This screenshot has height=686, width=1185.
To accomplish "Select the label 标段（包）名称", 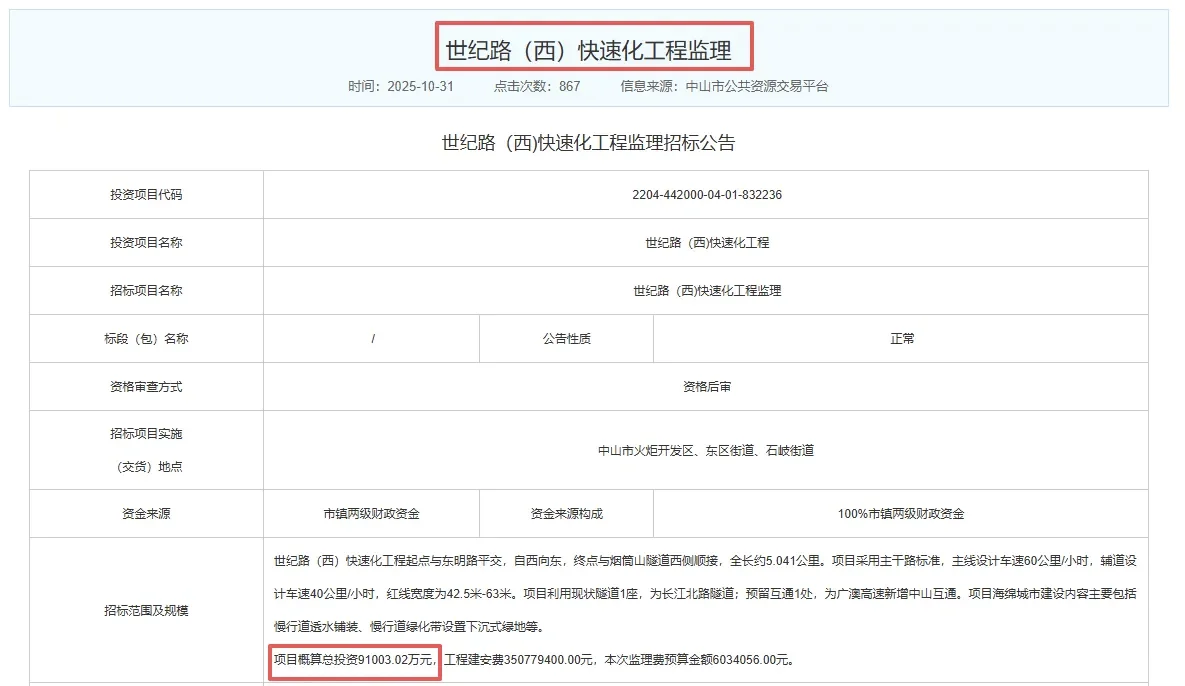I will pos(147,338).
